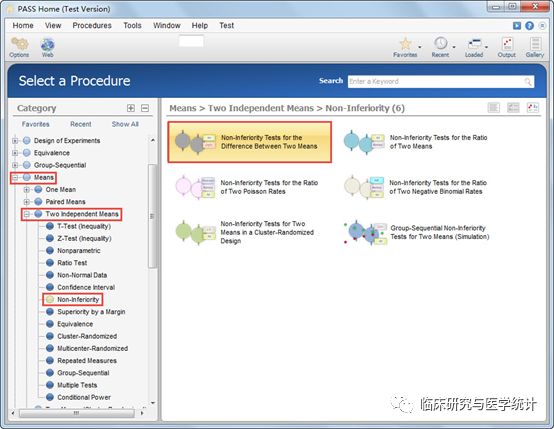The height and width of the screenshot is (429, 554).
Task: Switch to icon tile view
Action: (532, 107)
